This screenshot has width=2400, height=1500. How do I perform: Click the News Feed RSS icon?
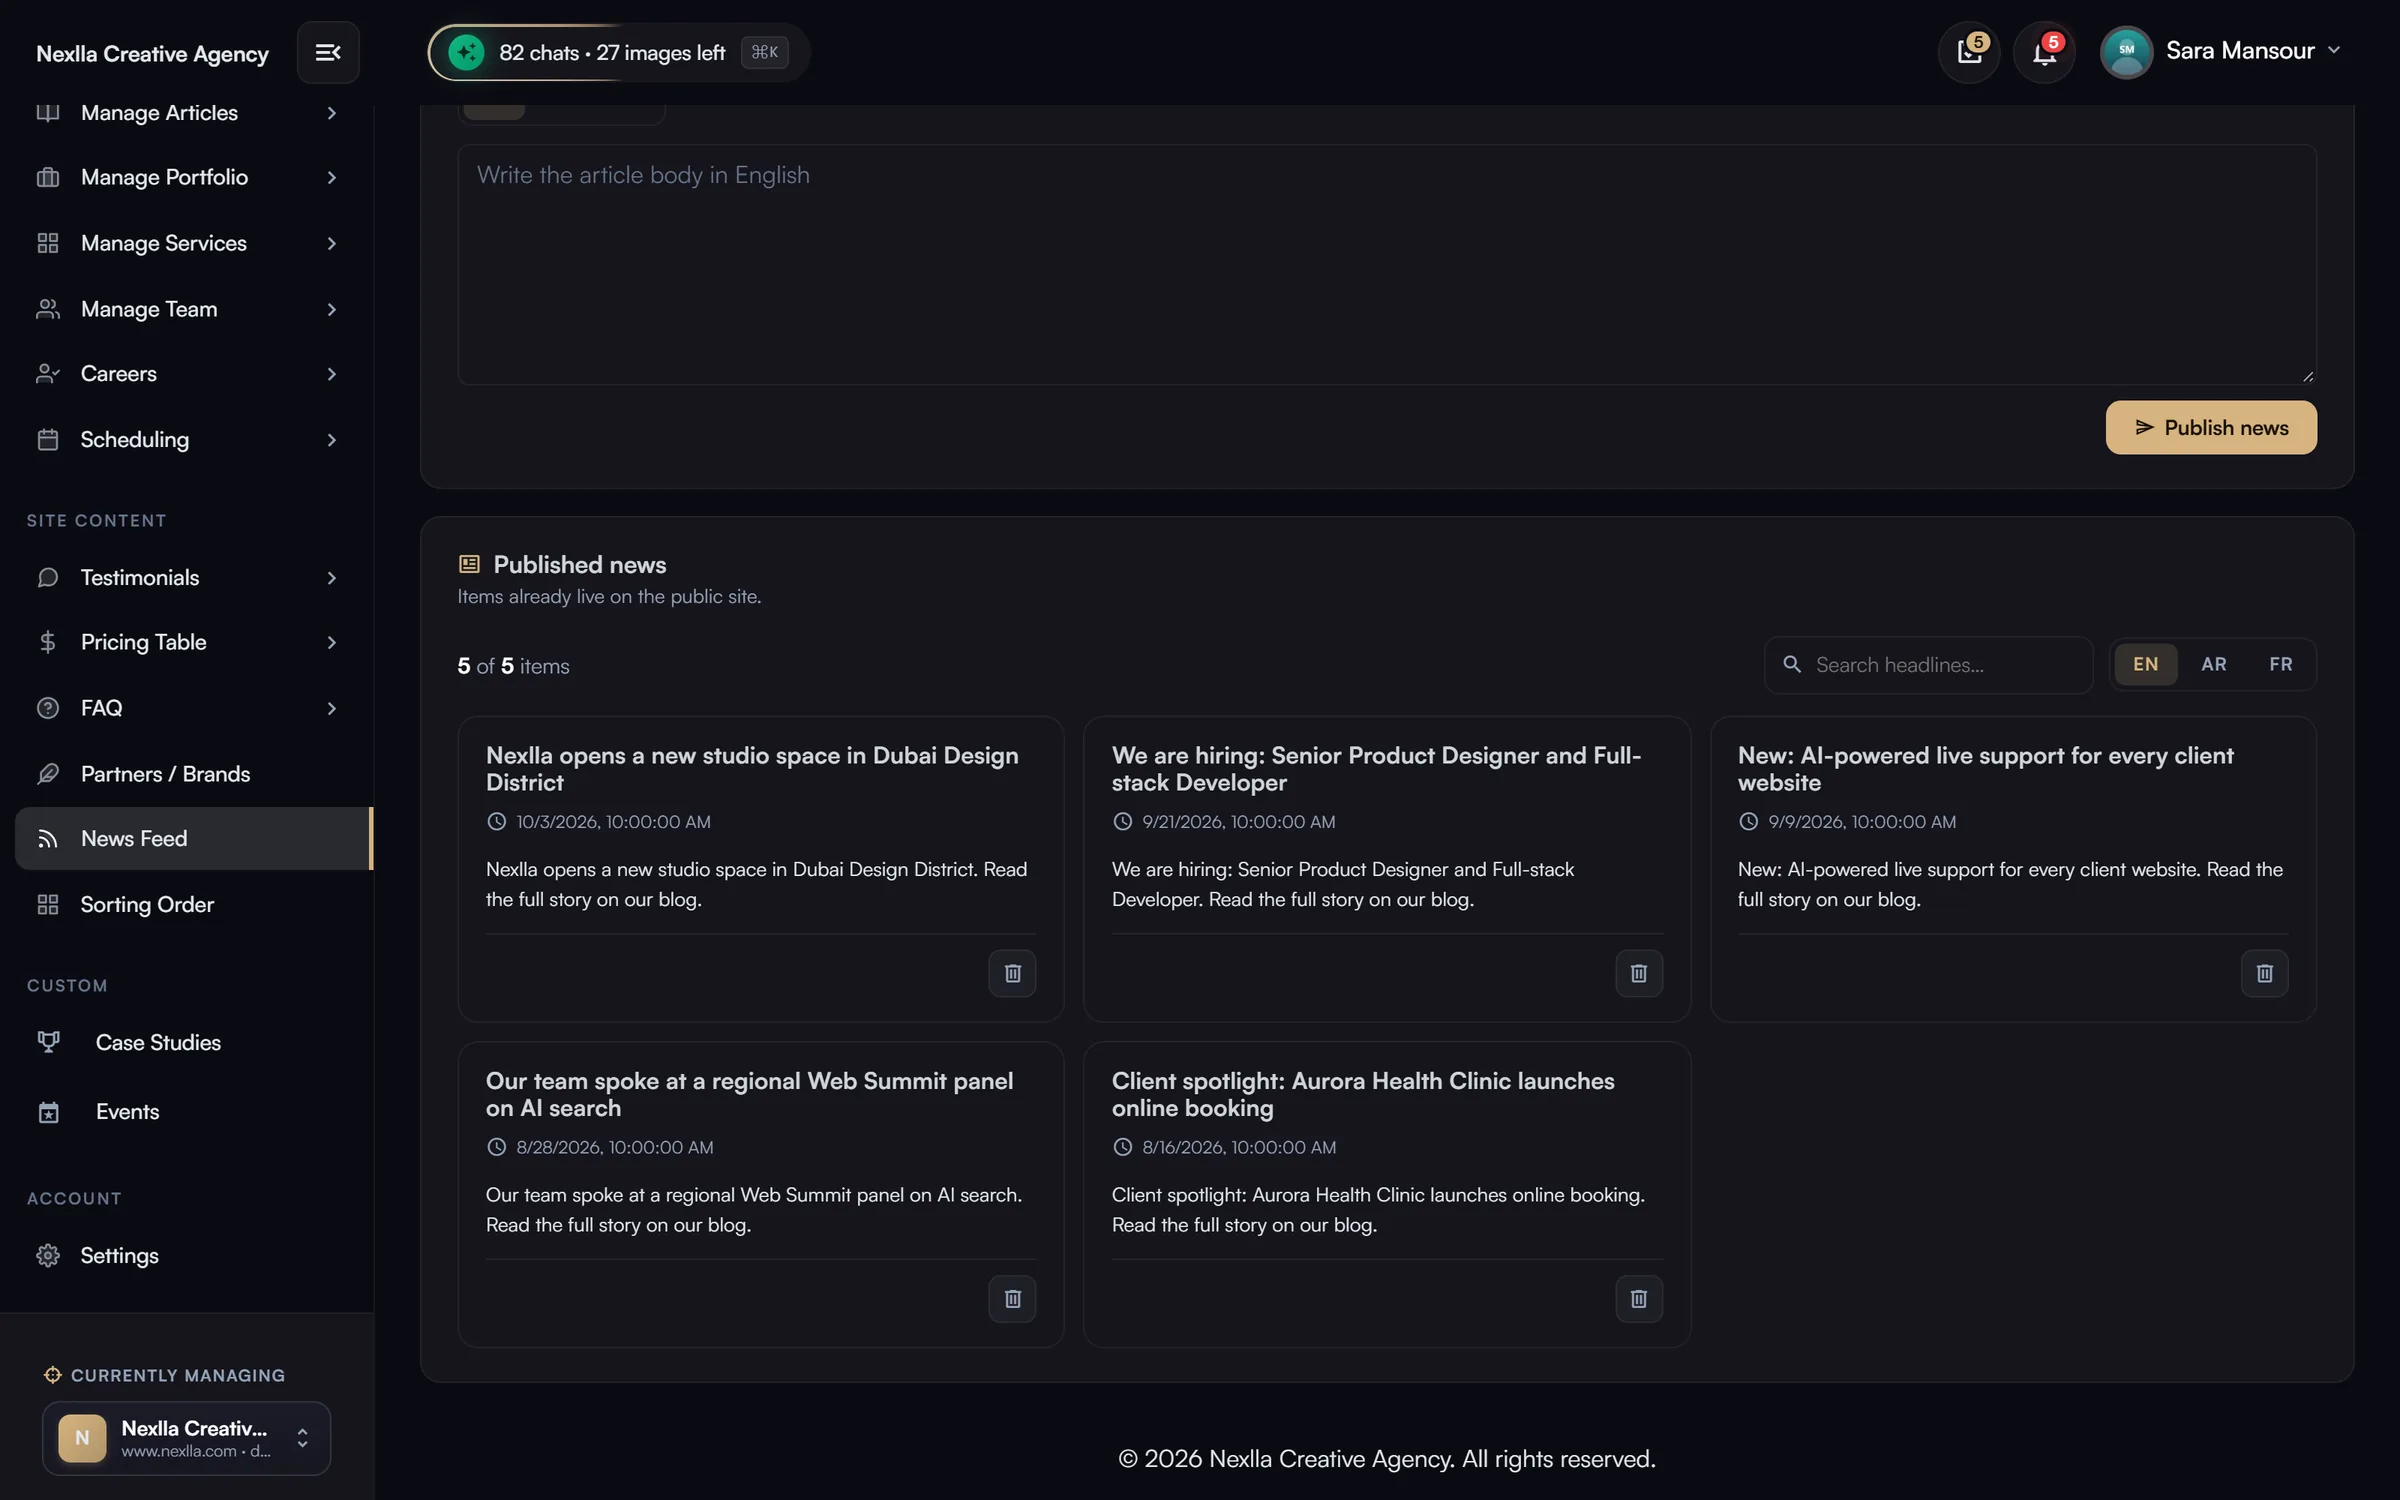[x=48, y=838]
